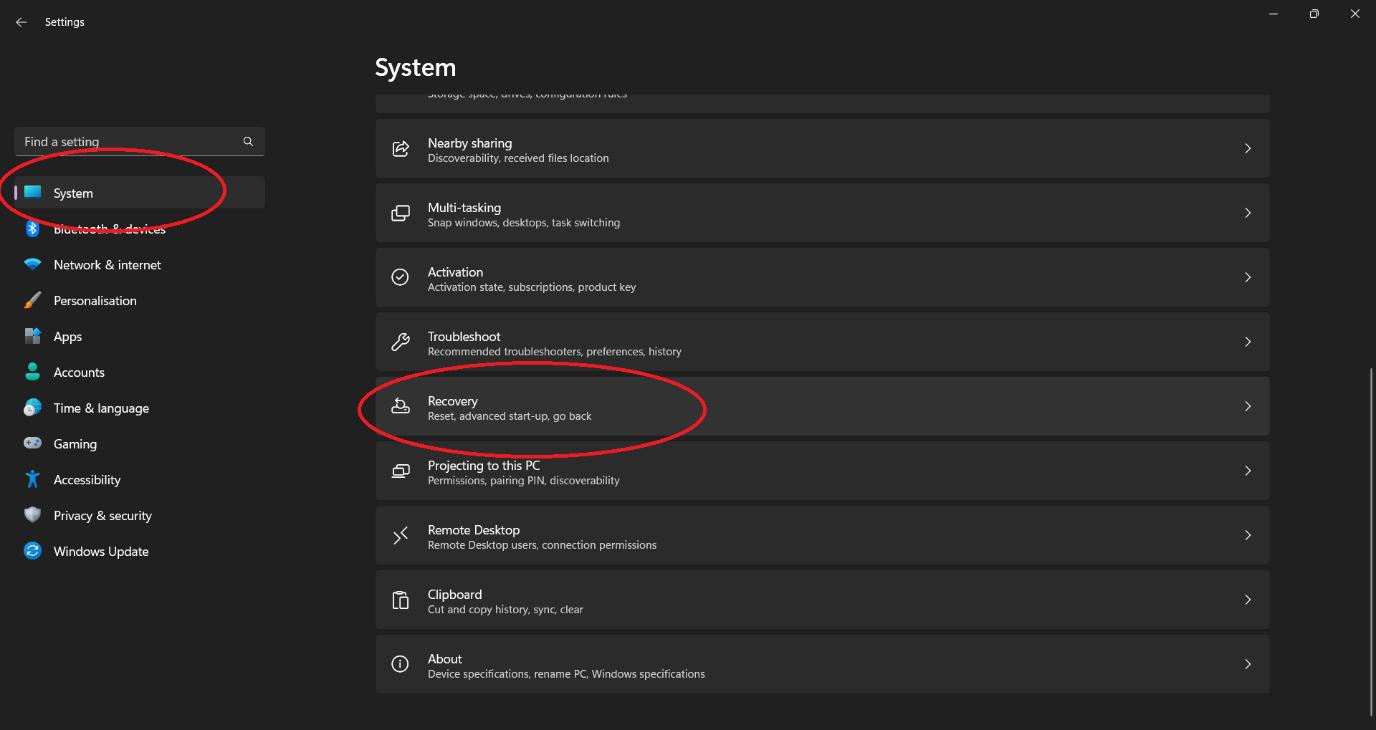Viewport: 1376px width, 730px height.
Task: Click the Windows Update icon
Action: [31, 551]
